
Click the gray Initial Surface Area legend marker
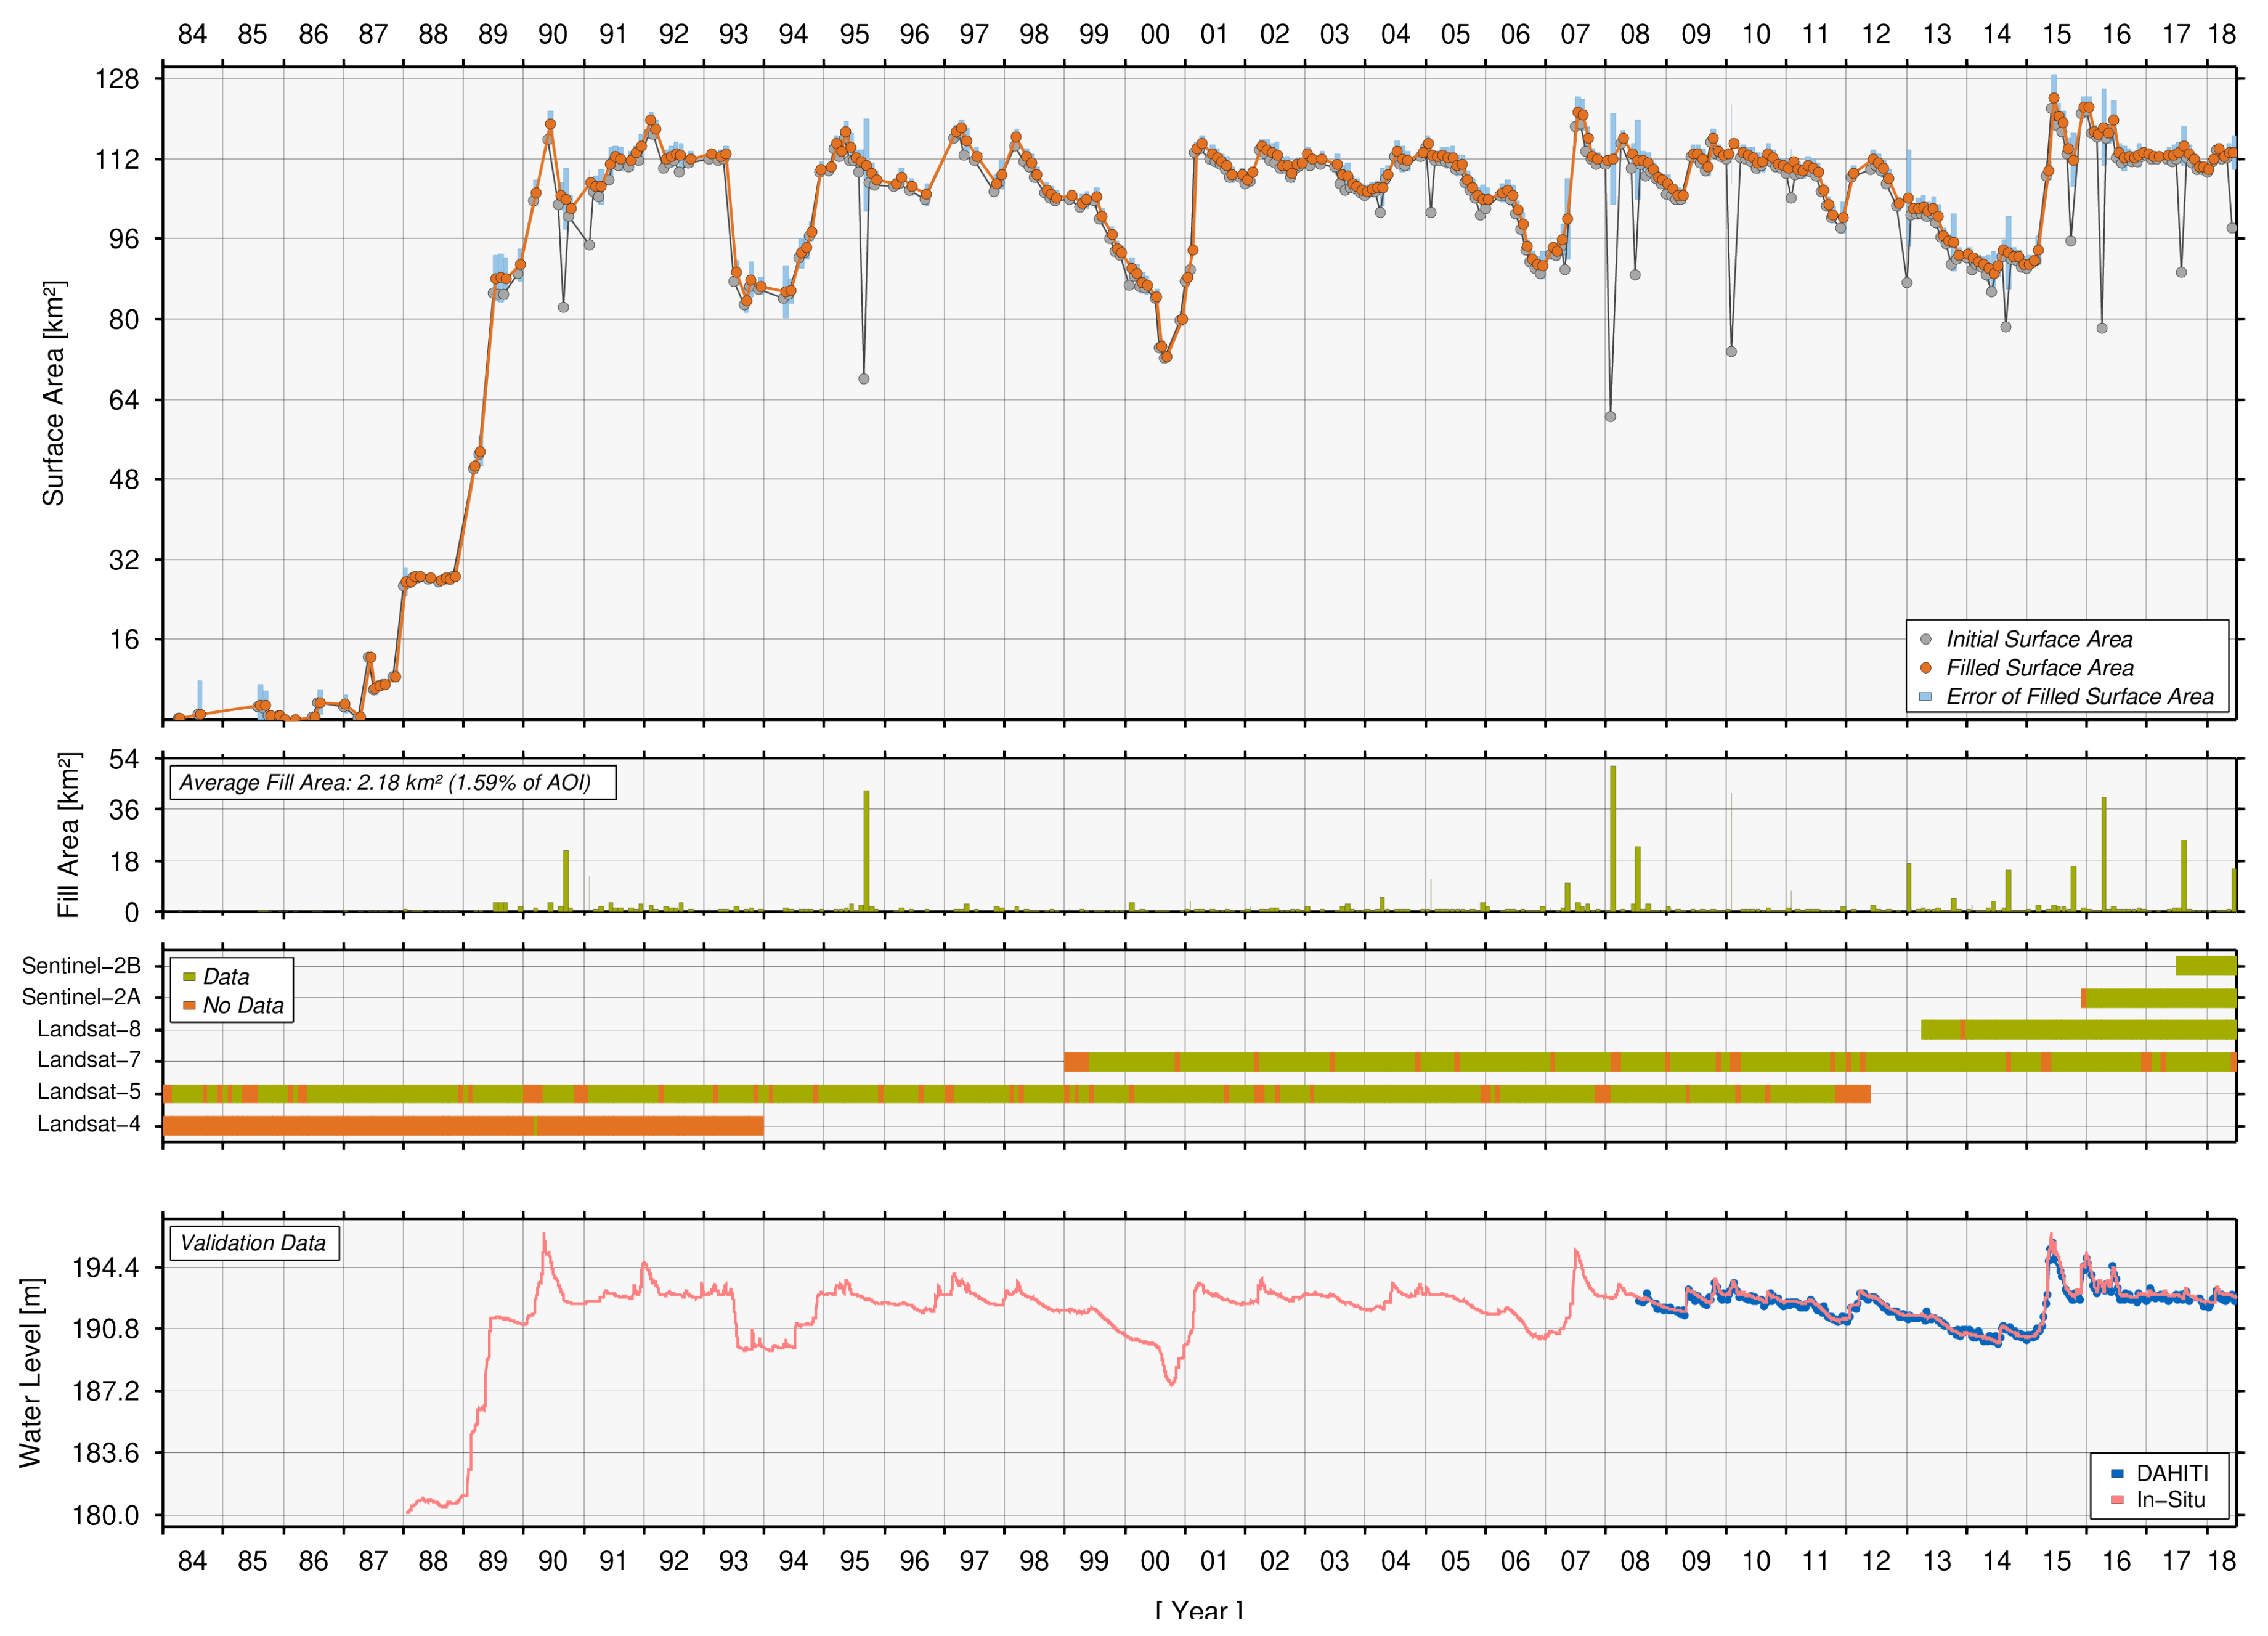(1926, 639)
